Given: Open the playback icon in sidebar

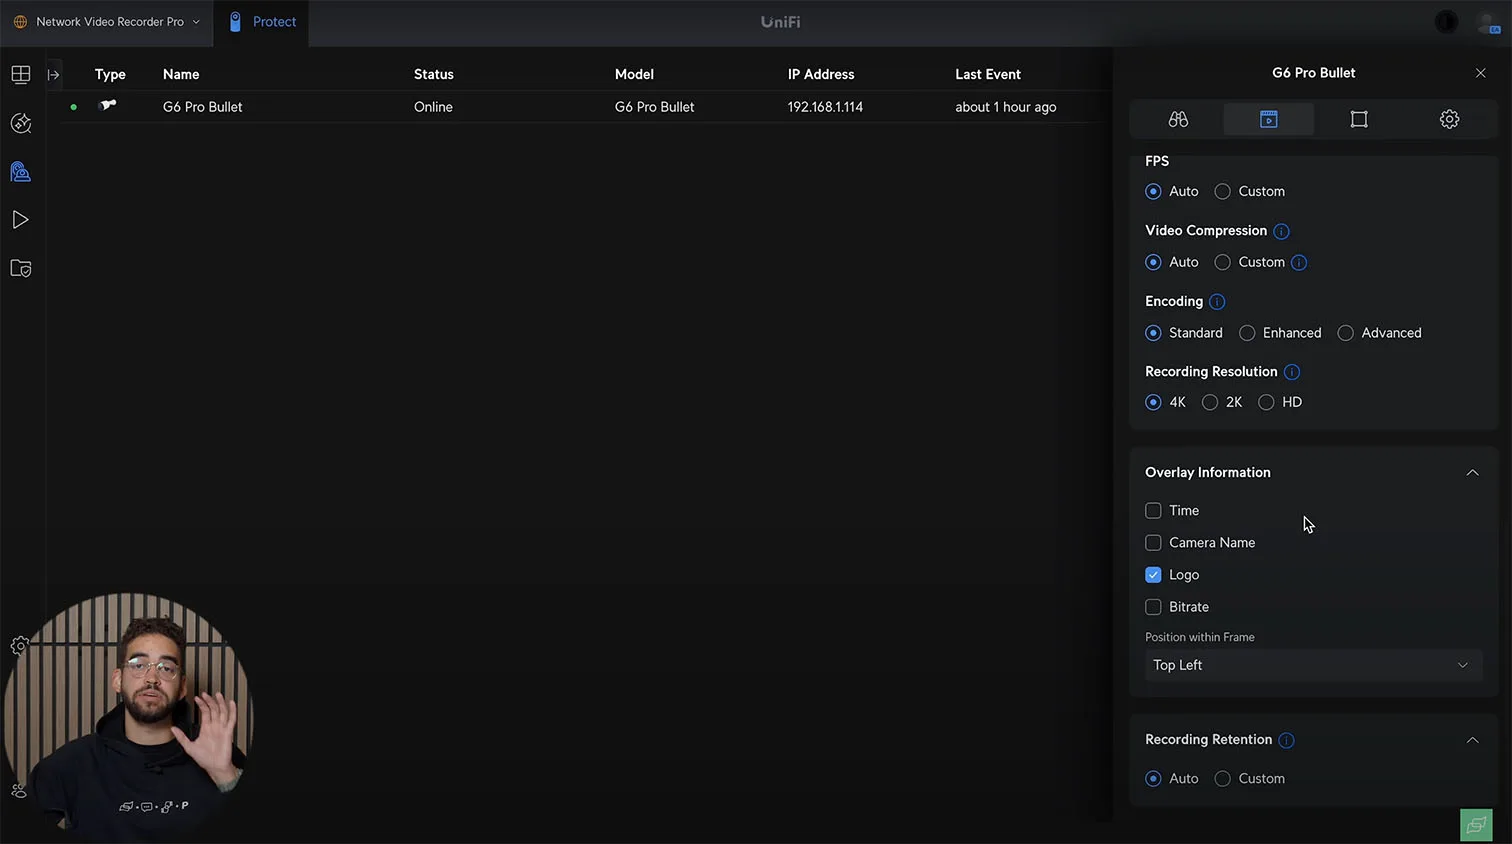Looking at the screenshot, I should 21,220.
